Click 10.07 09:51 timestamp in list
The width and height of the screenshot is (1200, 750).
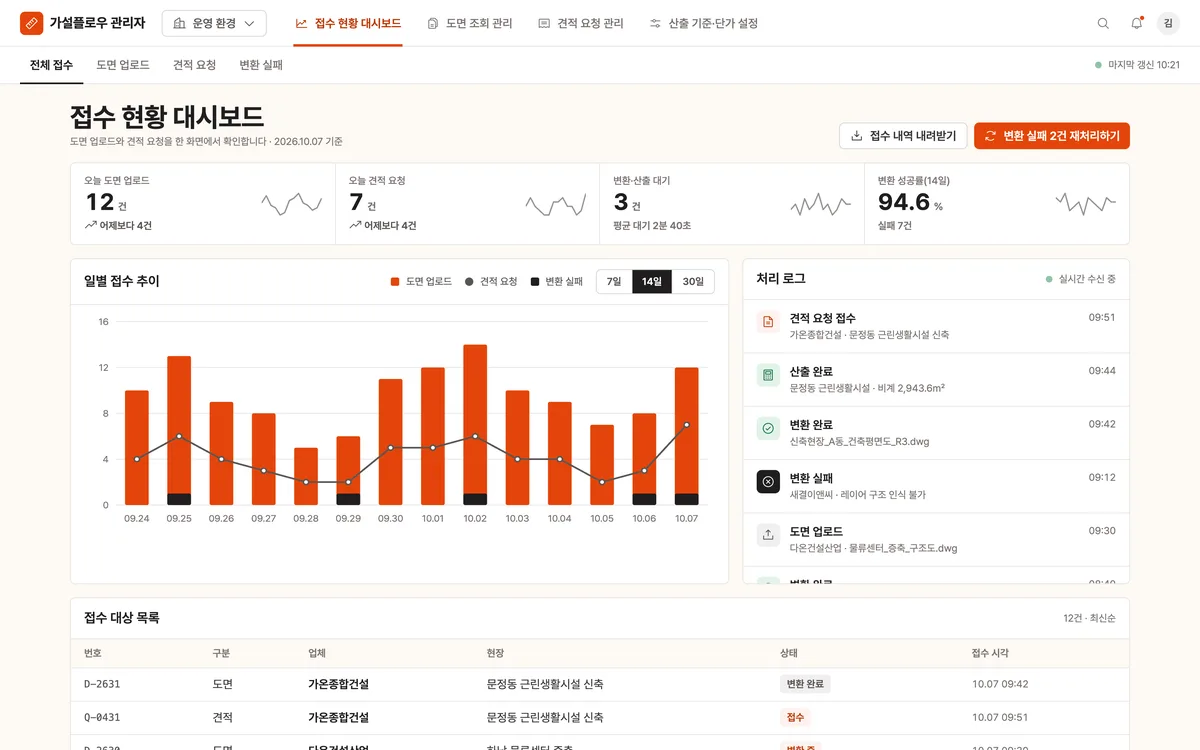(1000, 717)
